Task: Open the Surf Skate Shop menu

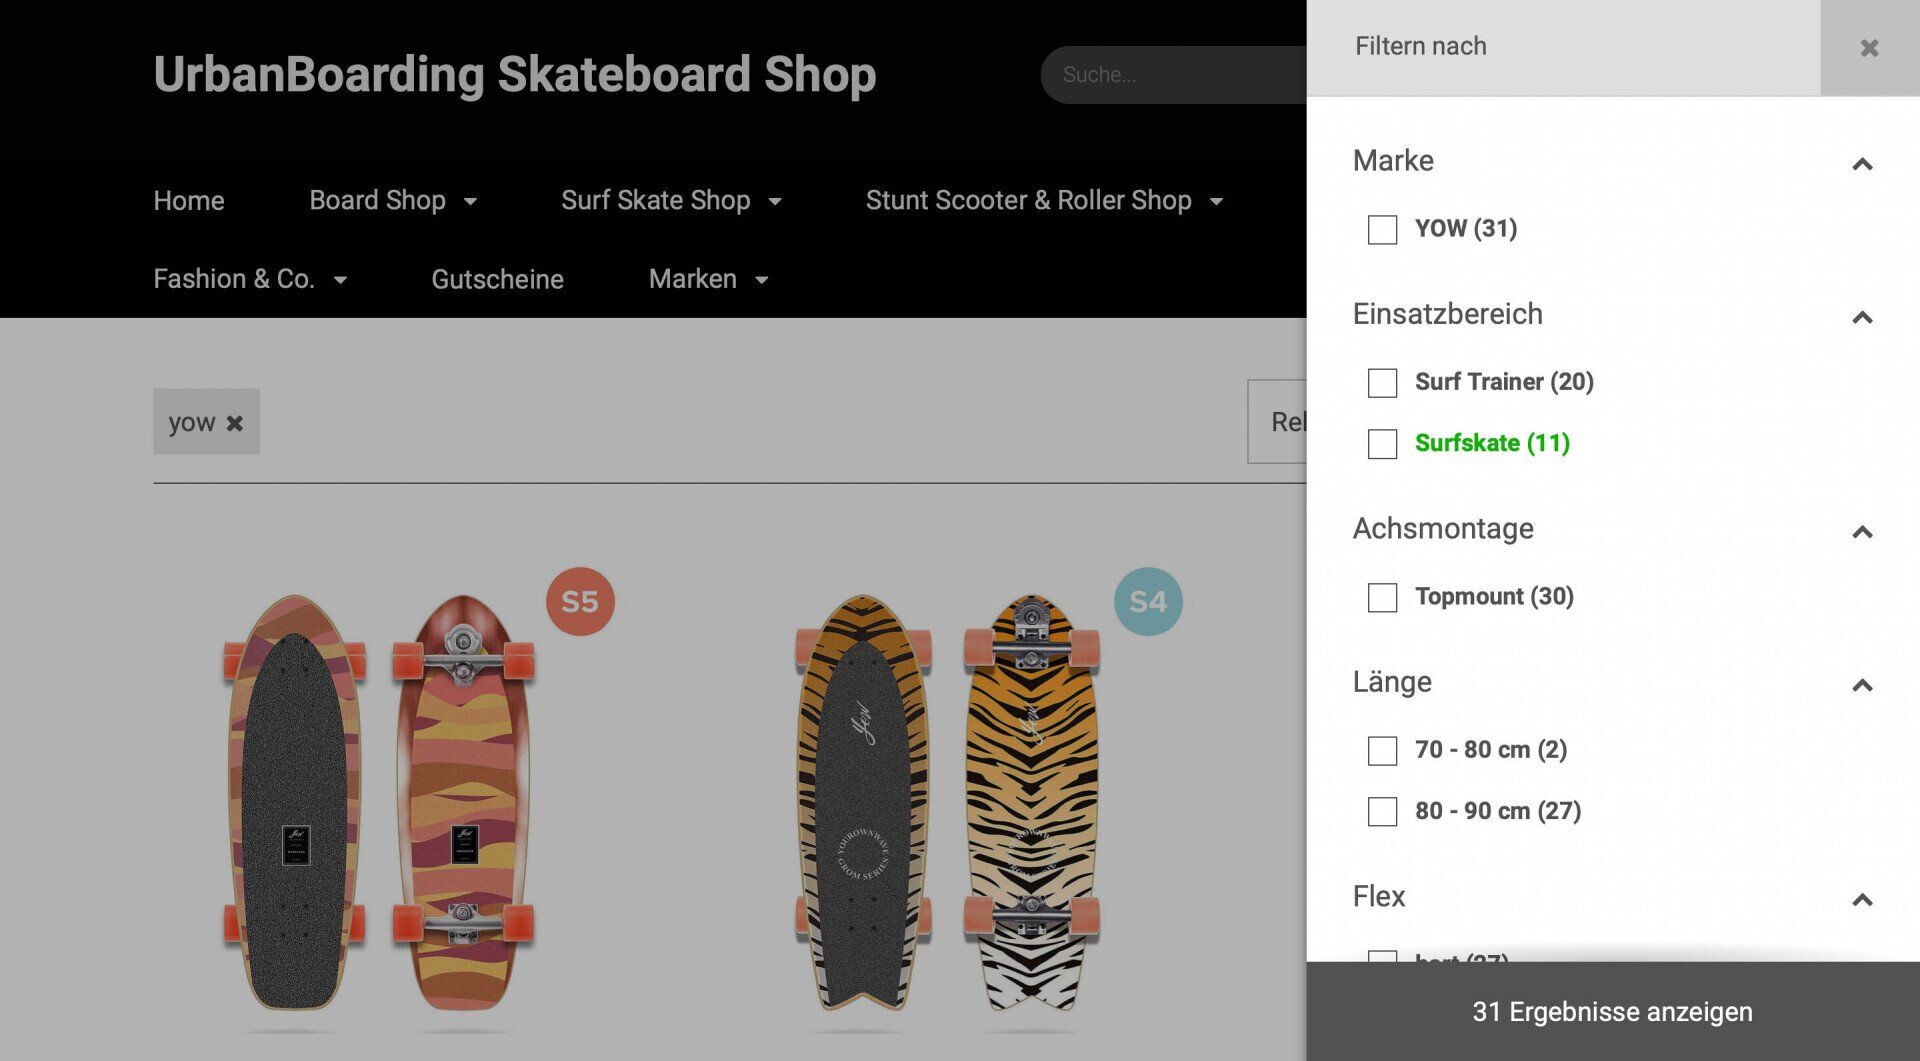Action: tap(671, 201)
